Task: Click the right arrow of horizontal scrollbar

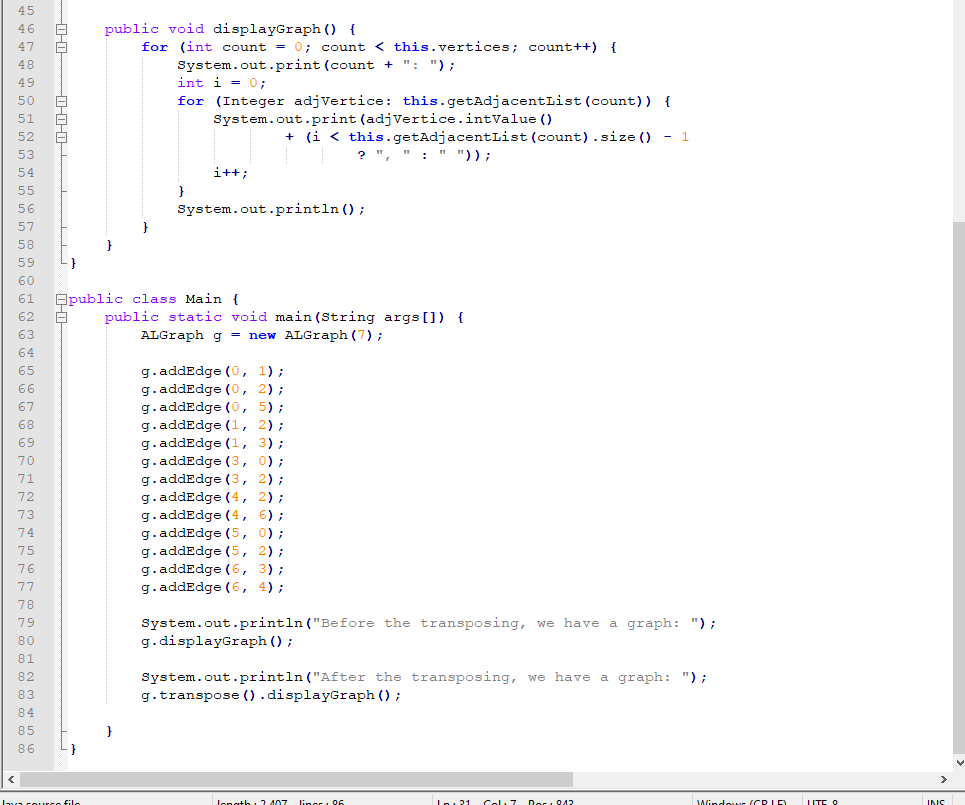Action: click(x=944, y=780)
